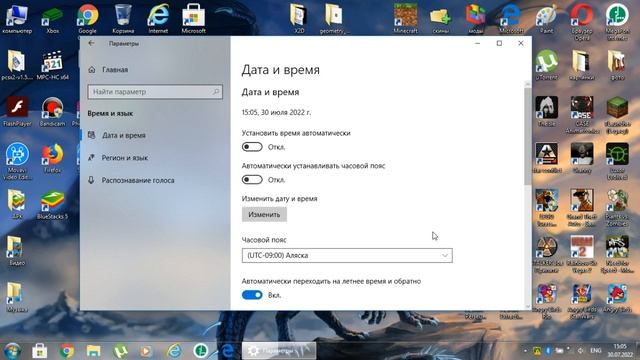Viewport: 640px width, 360px height.
Task: Open Microsoft Store desktop icon
Action: (x=193, y=19)
